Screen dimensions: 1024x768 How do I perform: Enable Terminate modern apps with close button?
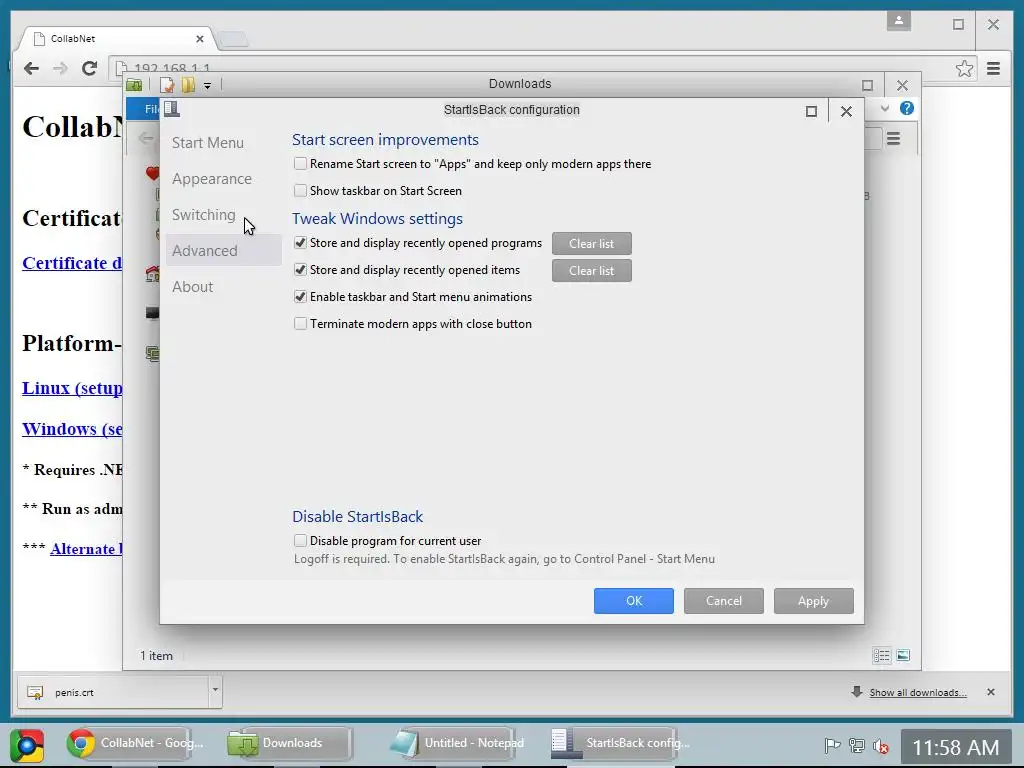click(300, 324)
